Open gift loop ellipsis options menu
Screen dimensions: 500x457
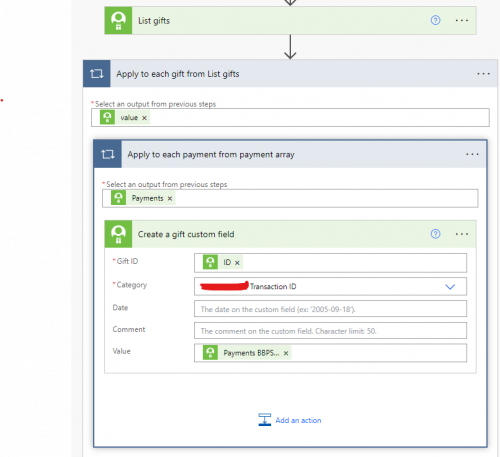click(483, 74)
